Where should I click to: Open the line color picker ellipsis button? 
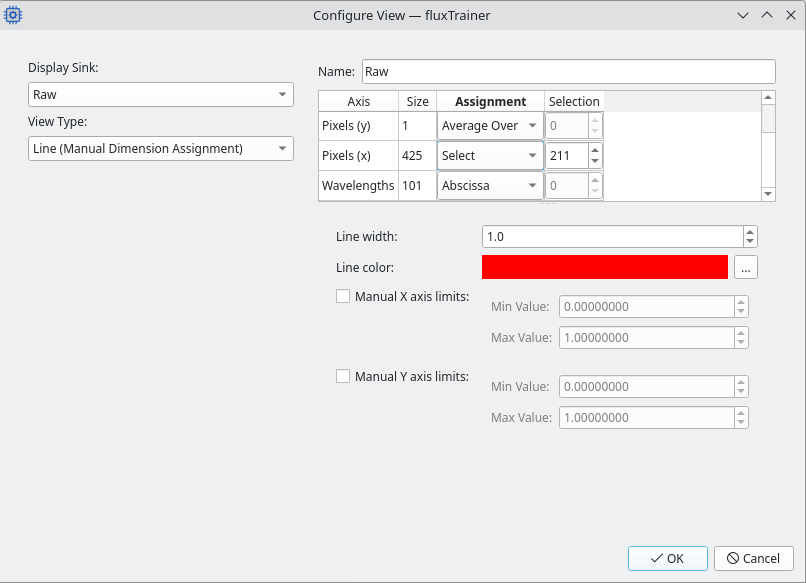point(745,267)
